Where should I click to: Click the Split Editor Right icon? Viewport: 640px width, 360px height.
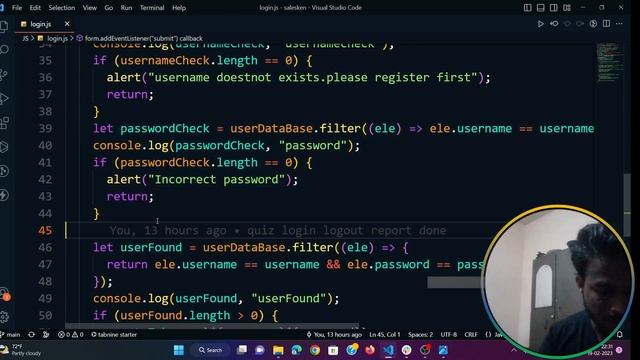click(x=607, y=24)
